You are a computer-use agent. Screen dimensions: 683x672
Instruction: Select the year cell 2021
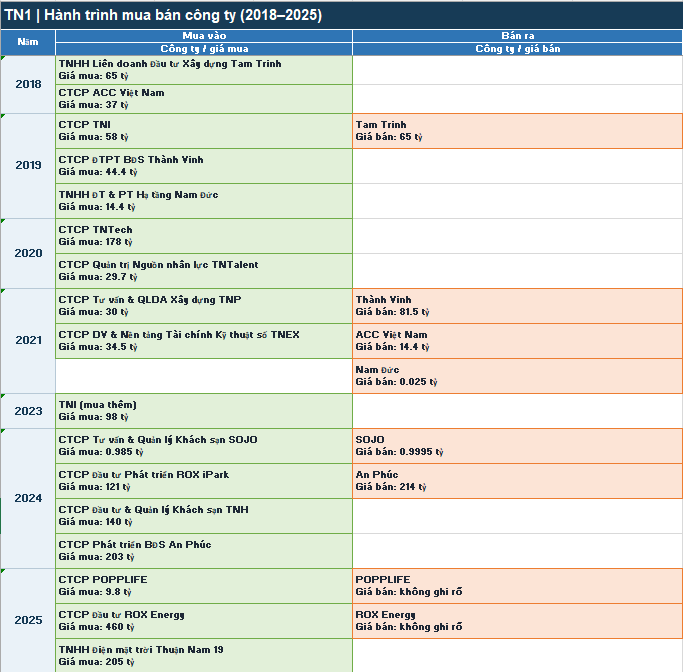point(28,341)
